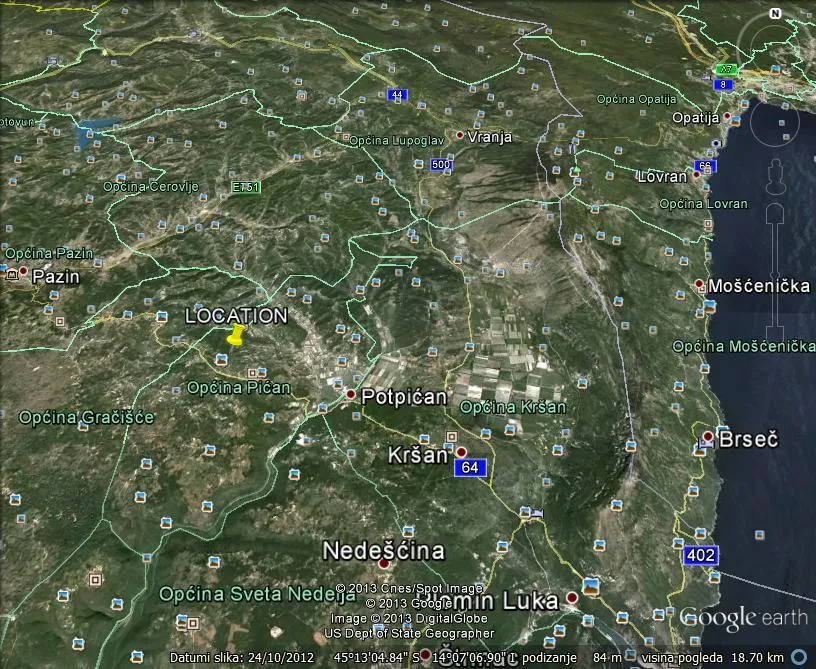Image resolution: width=816 pixels, height=669 pixels.
Task: Click the road 44 shield
Action: point(397,94)
